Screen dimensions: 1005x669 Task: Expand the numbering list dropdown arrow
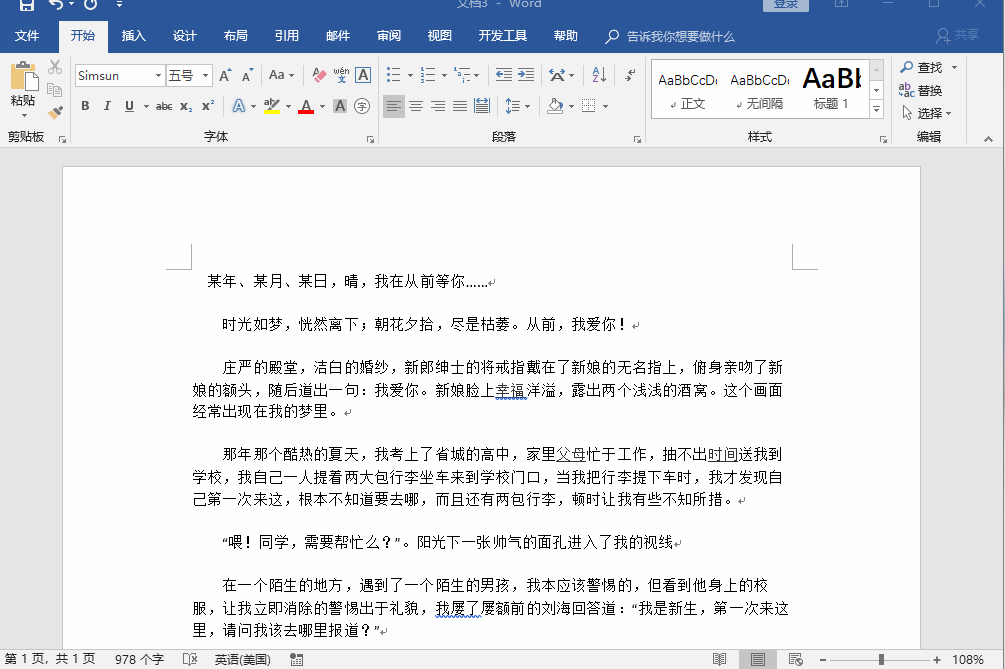point(444,76)
